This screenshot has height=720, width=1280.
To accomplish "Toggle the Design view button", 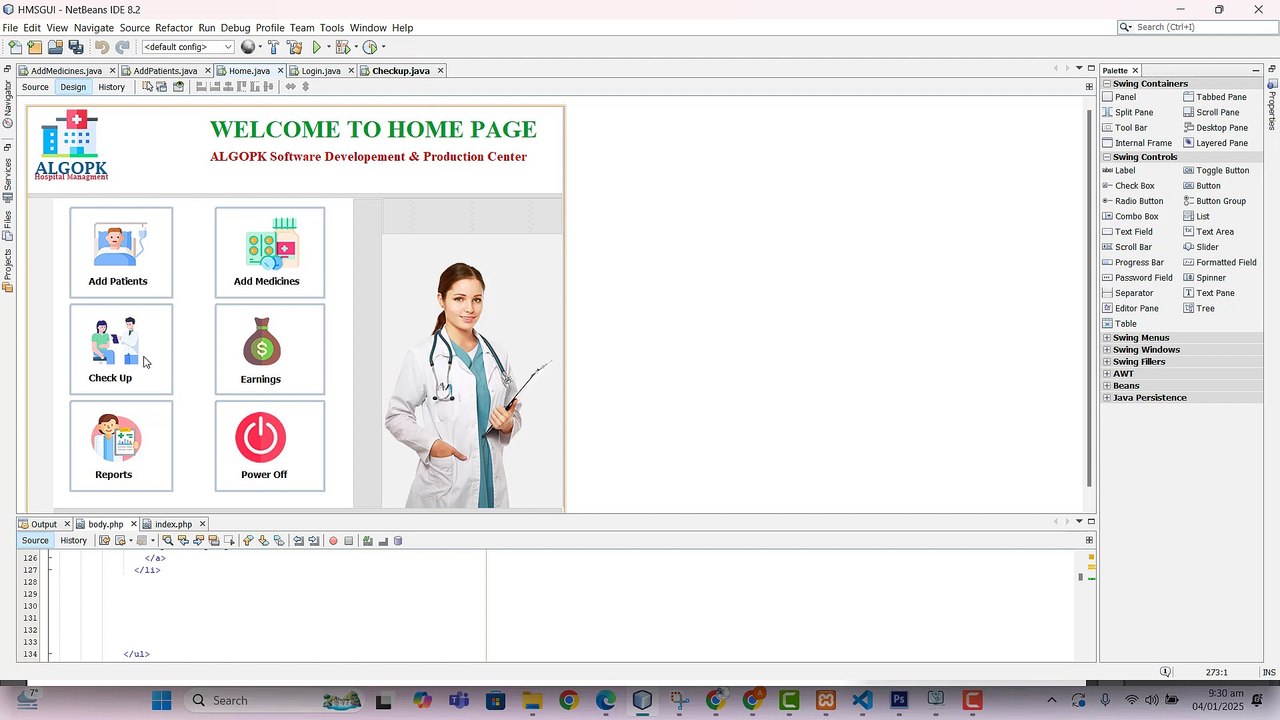I will tap(73, 87).
